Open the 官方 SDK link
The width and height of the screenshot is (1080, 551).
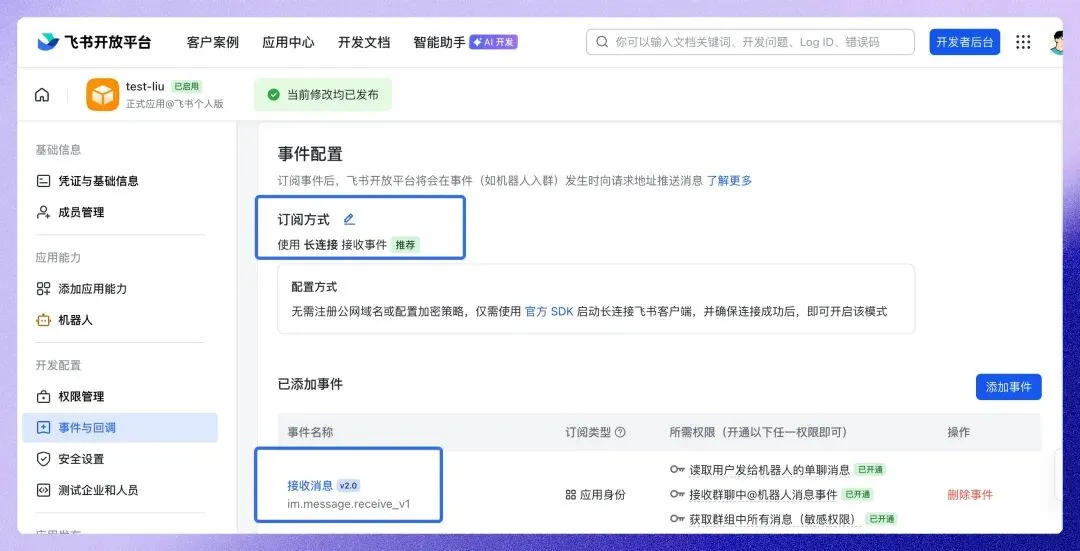click(549, 311)
